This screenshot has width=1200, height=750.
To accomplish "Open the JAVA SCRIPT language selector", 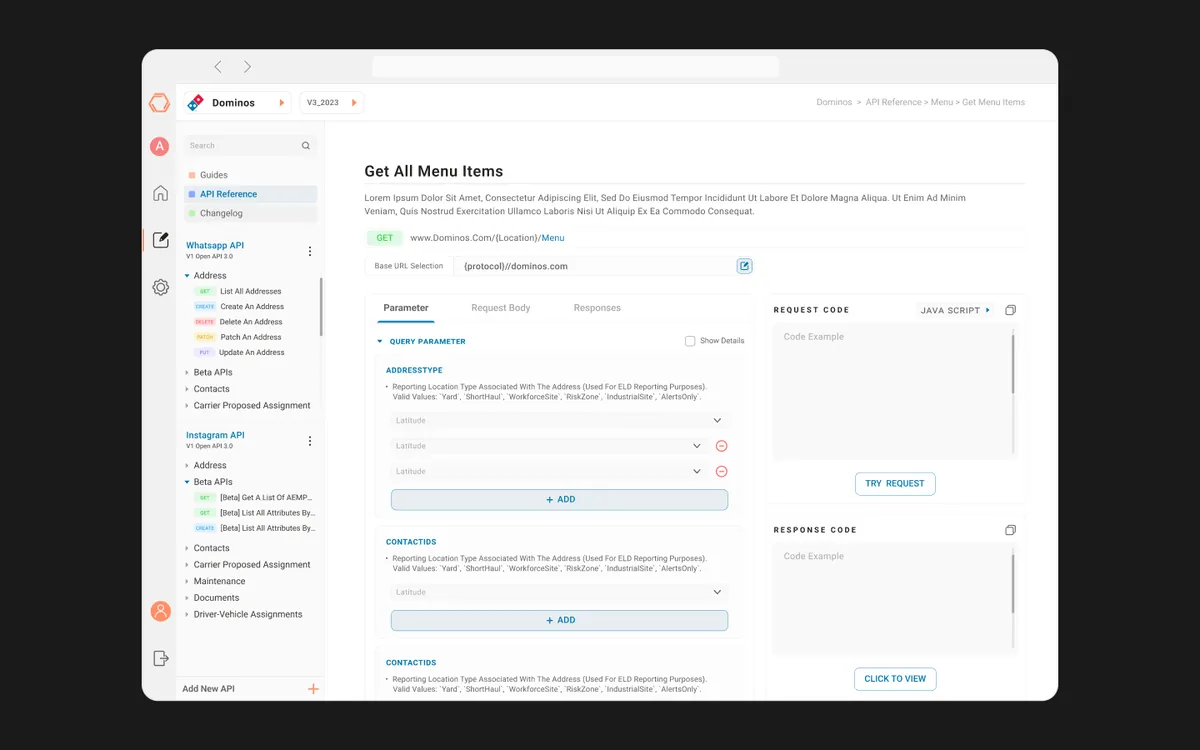I will pyautogui.click(x=955, y=310).
